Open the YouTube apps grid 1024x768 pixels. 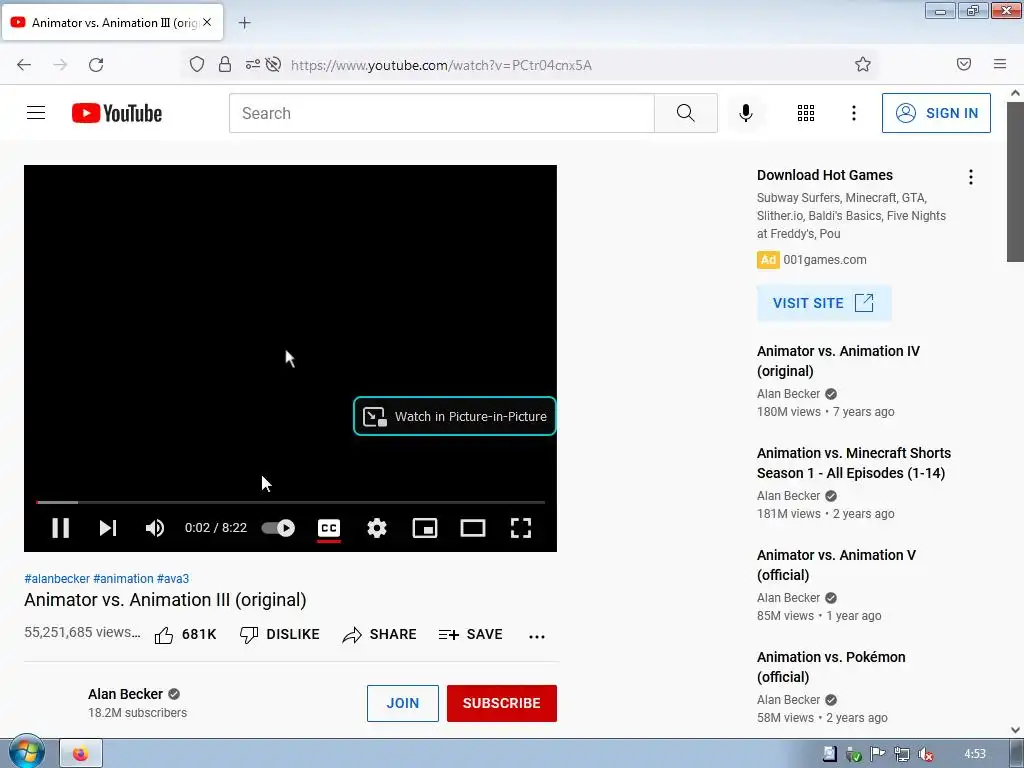pos(806,113)
